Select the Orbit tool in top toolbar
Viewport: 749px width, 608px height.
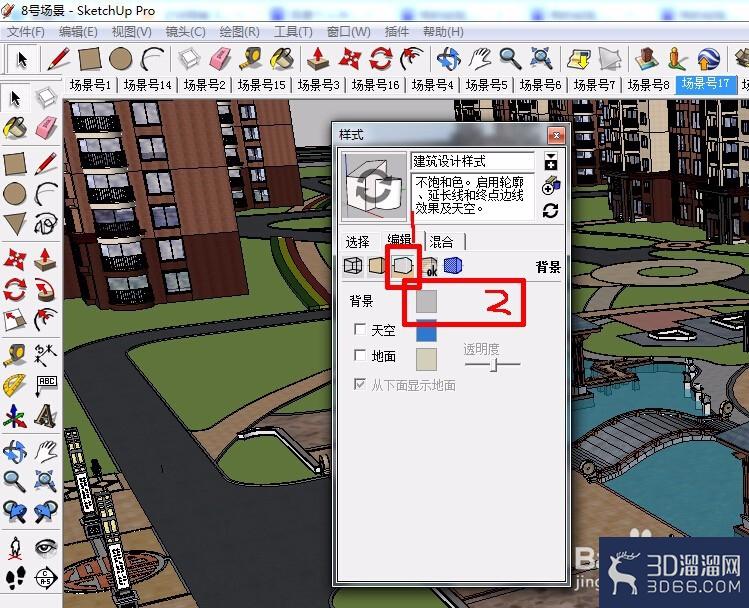(448, 59)
